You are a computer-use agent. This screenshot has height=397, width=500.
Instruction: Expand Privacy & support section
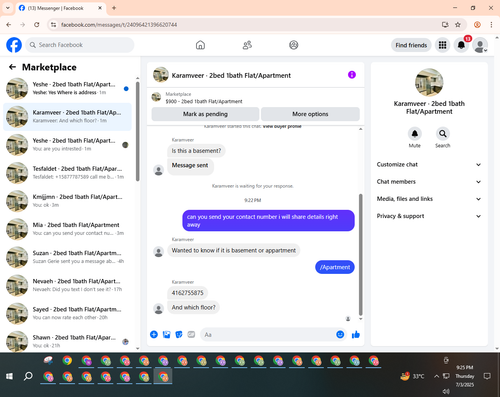[x=429, y=216]
